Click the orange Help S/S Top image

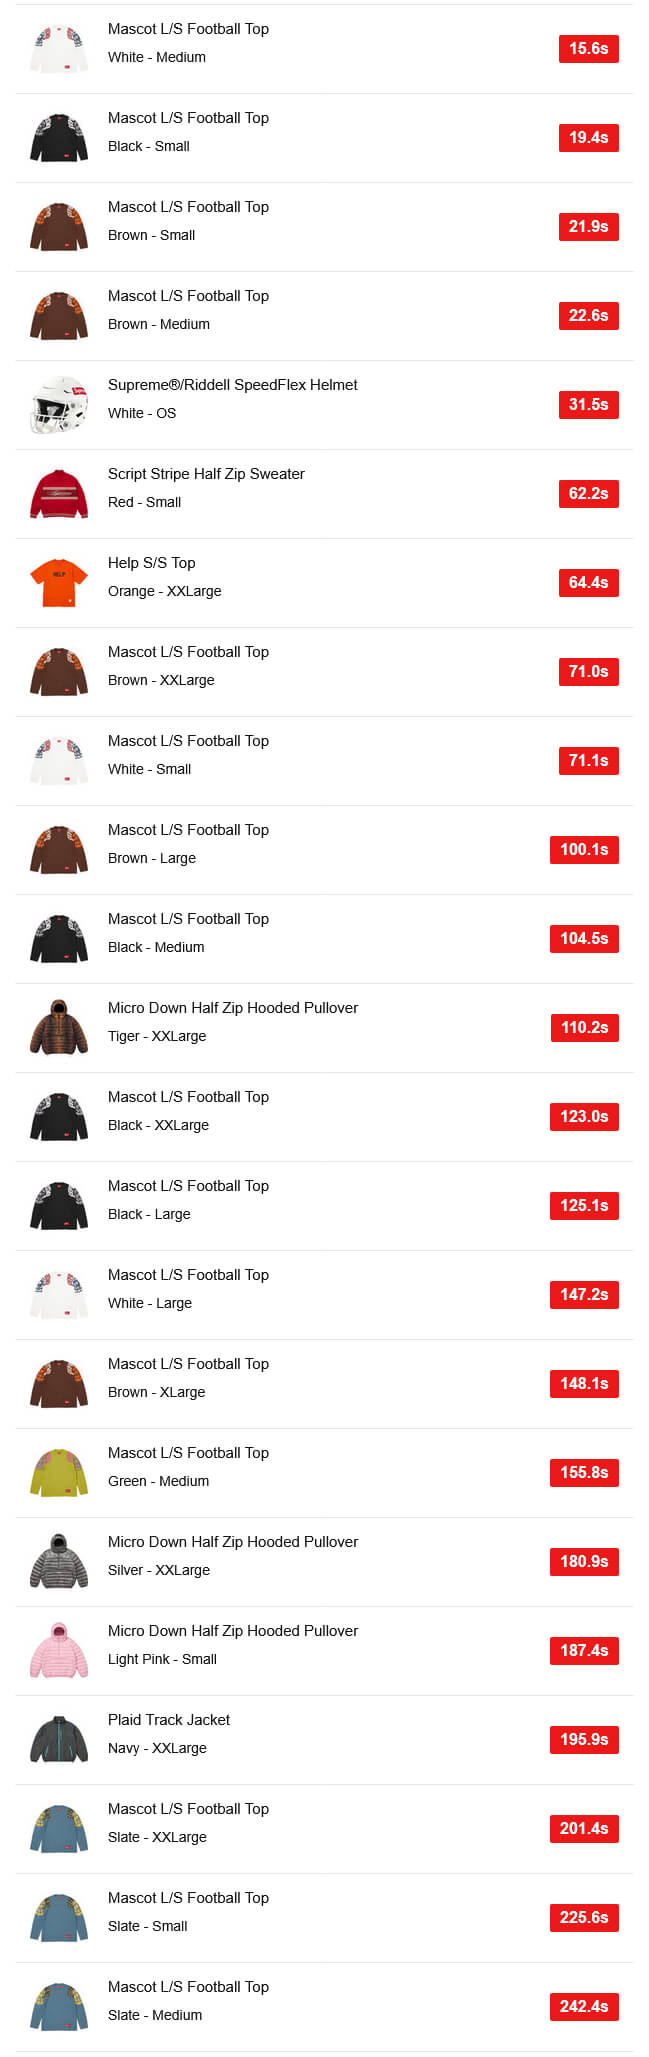[59, 583]
